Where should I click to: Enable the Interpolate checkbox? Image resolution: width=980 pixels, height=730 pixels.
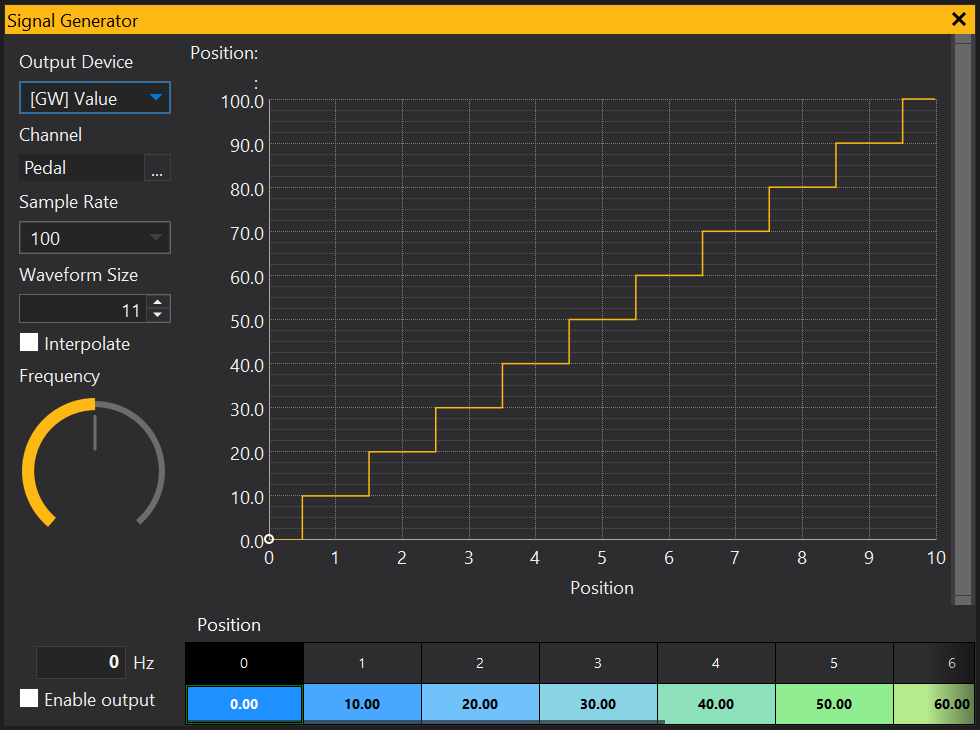click(30, 343)
